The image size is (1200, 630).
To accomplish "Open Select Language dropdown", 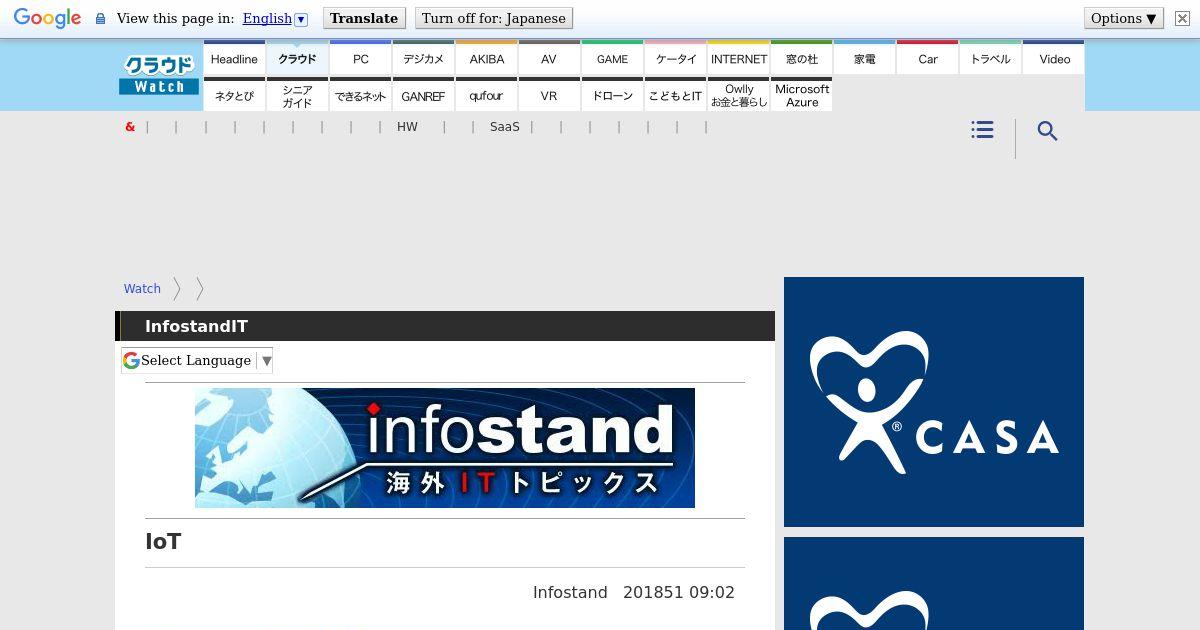I will [197, 361].
